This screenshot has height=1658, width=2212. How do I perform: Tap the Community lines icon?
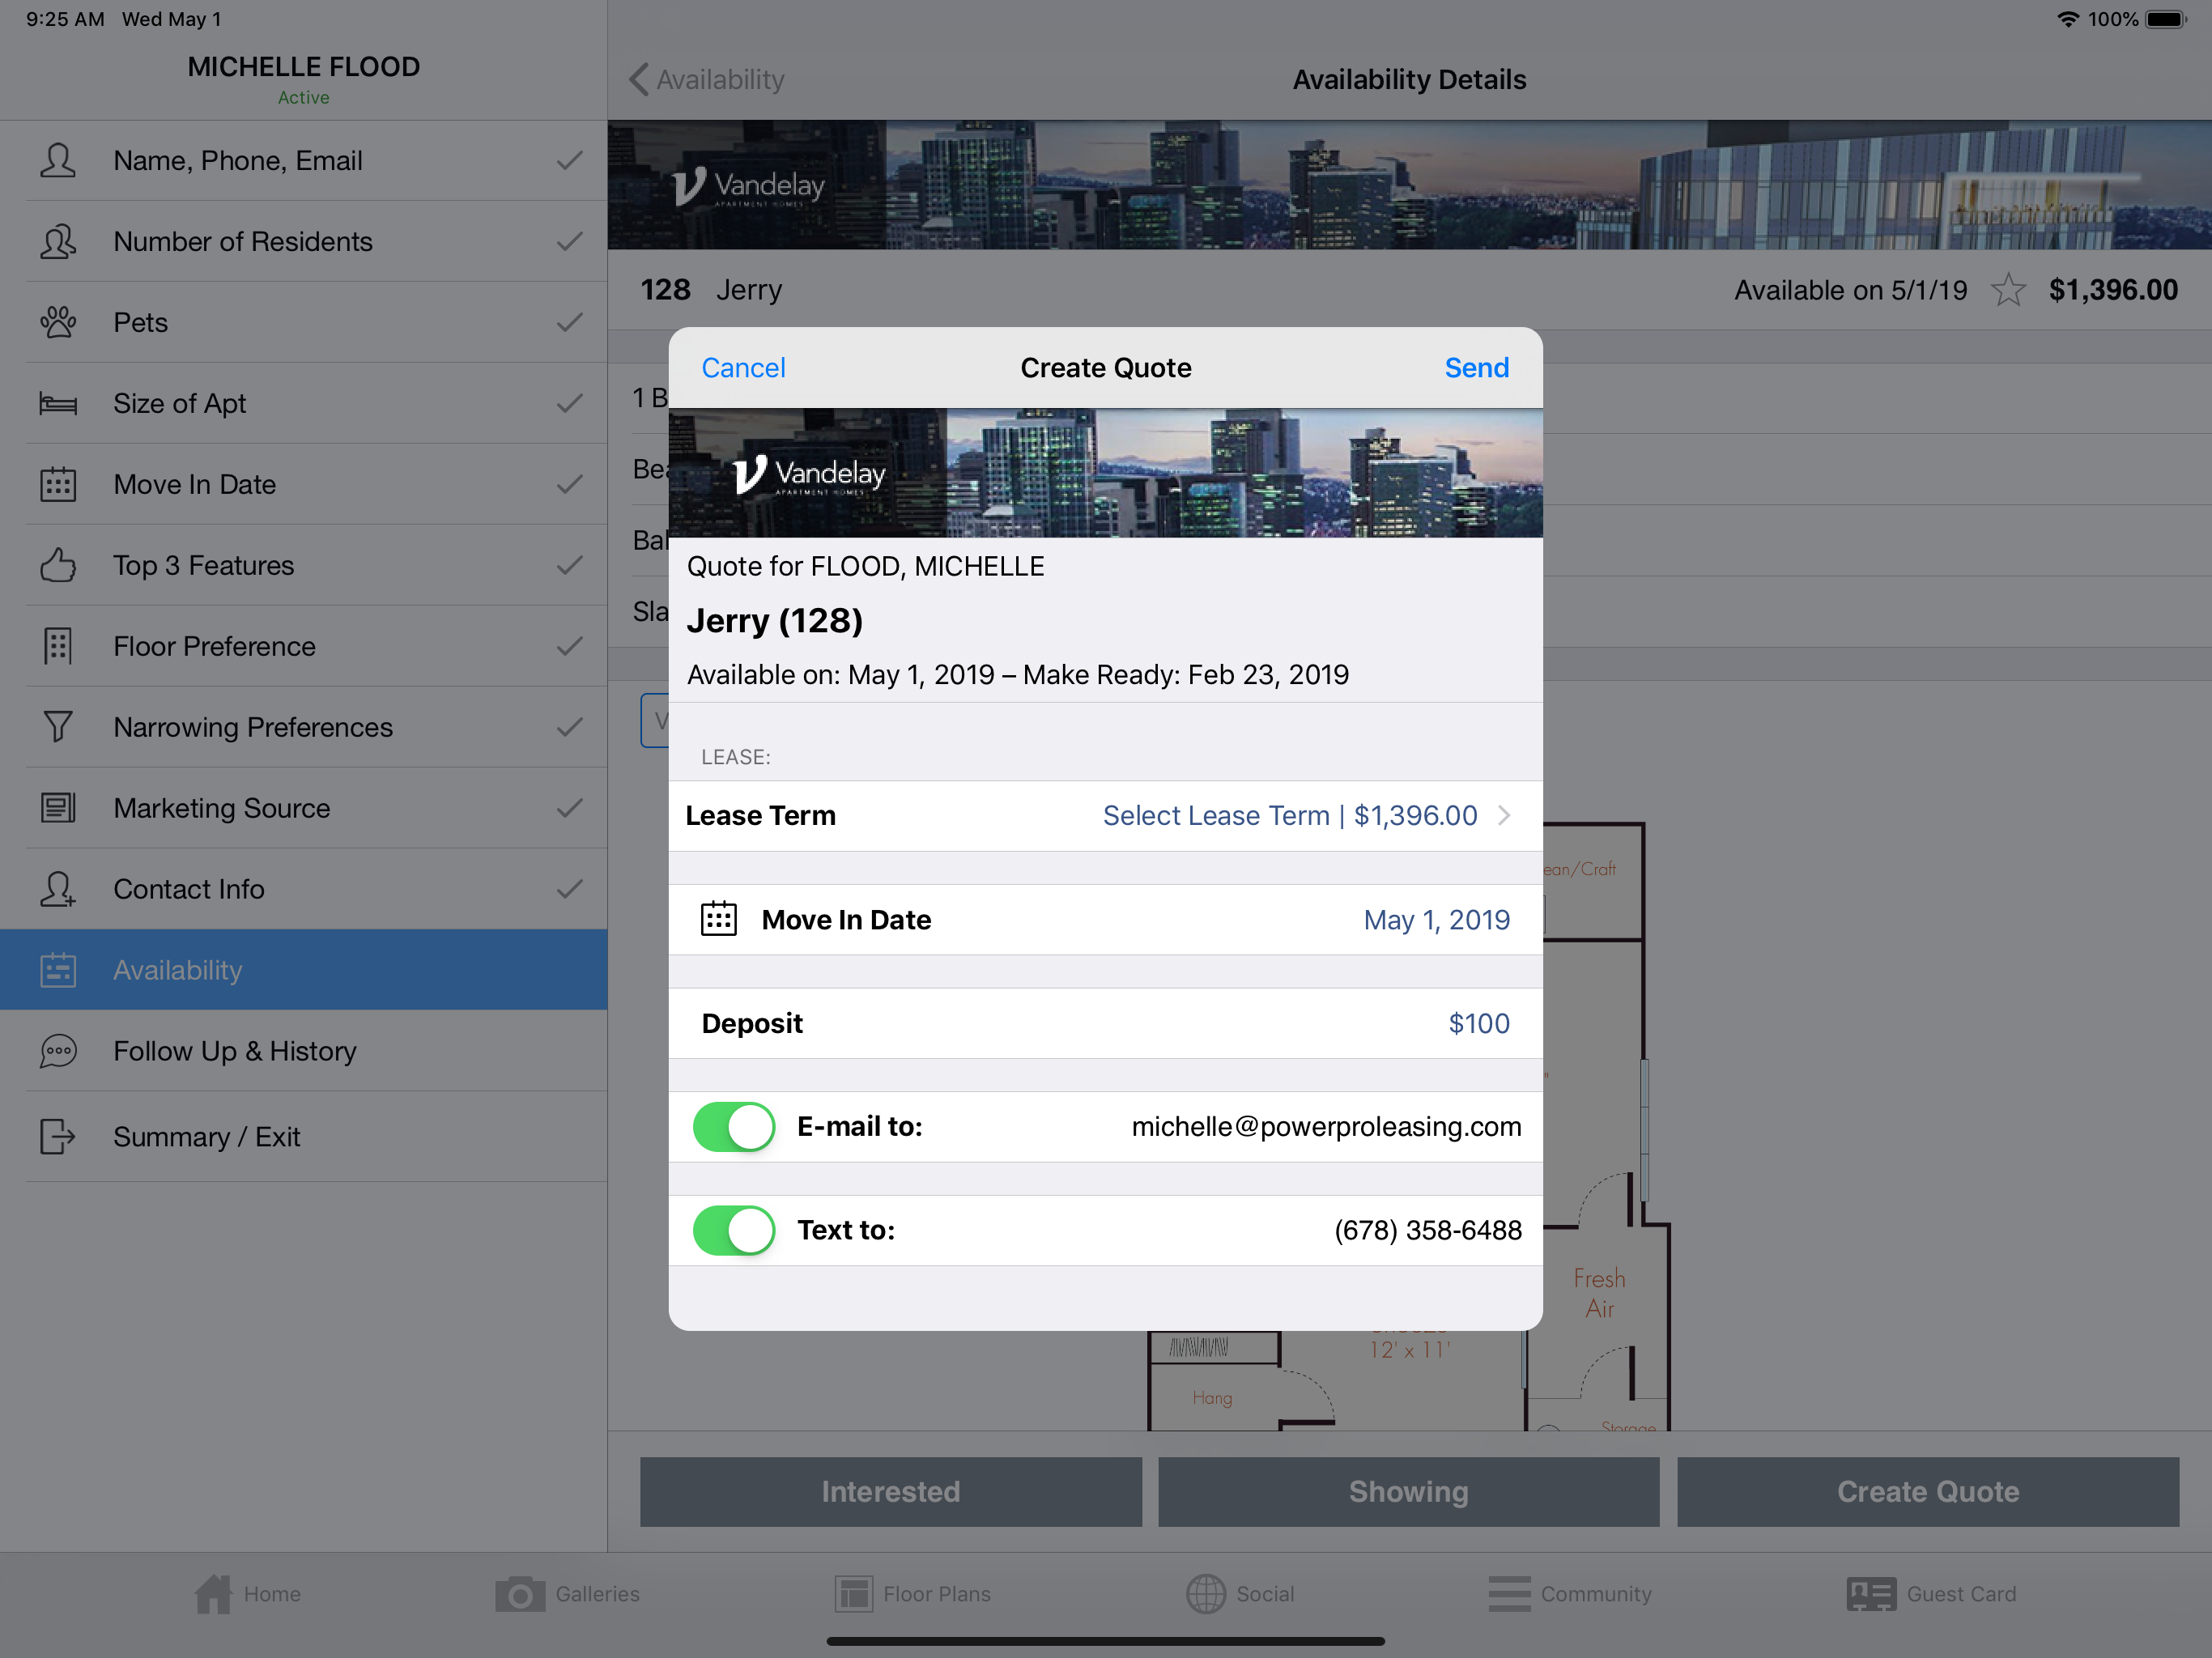(1509, 1594)
